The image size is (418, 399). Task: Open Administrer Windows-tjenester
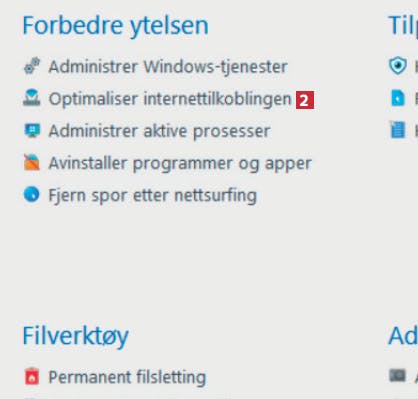(x=168, y=66)
